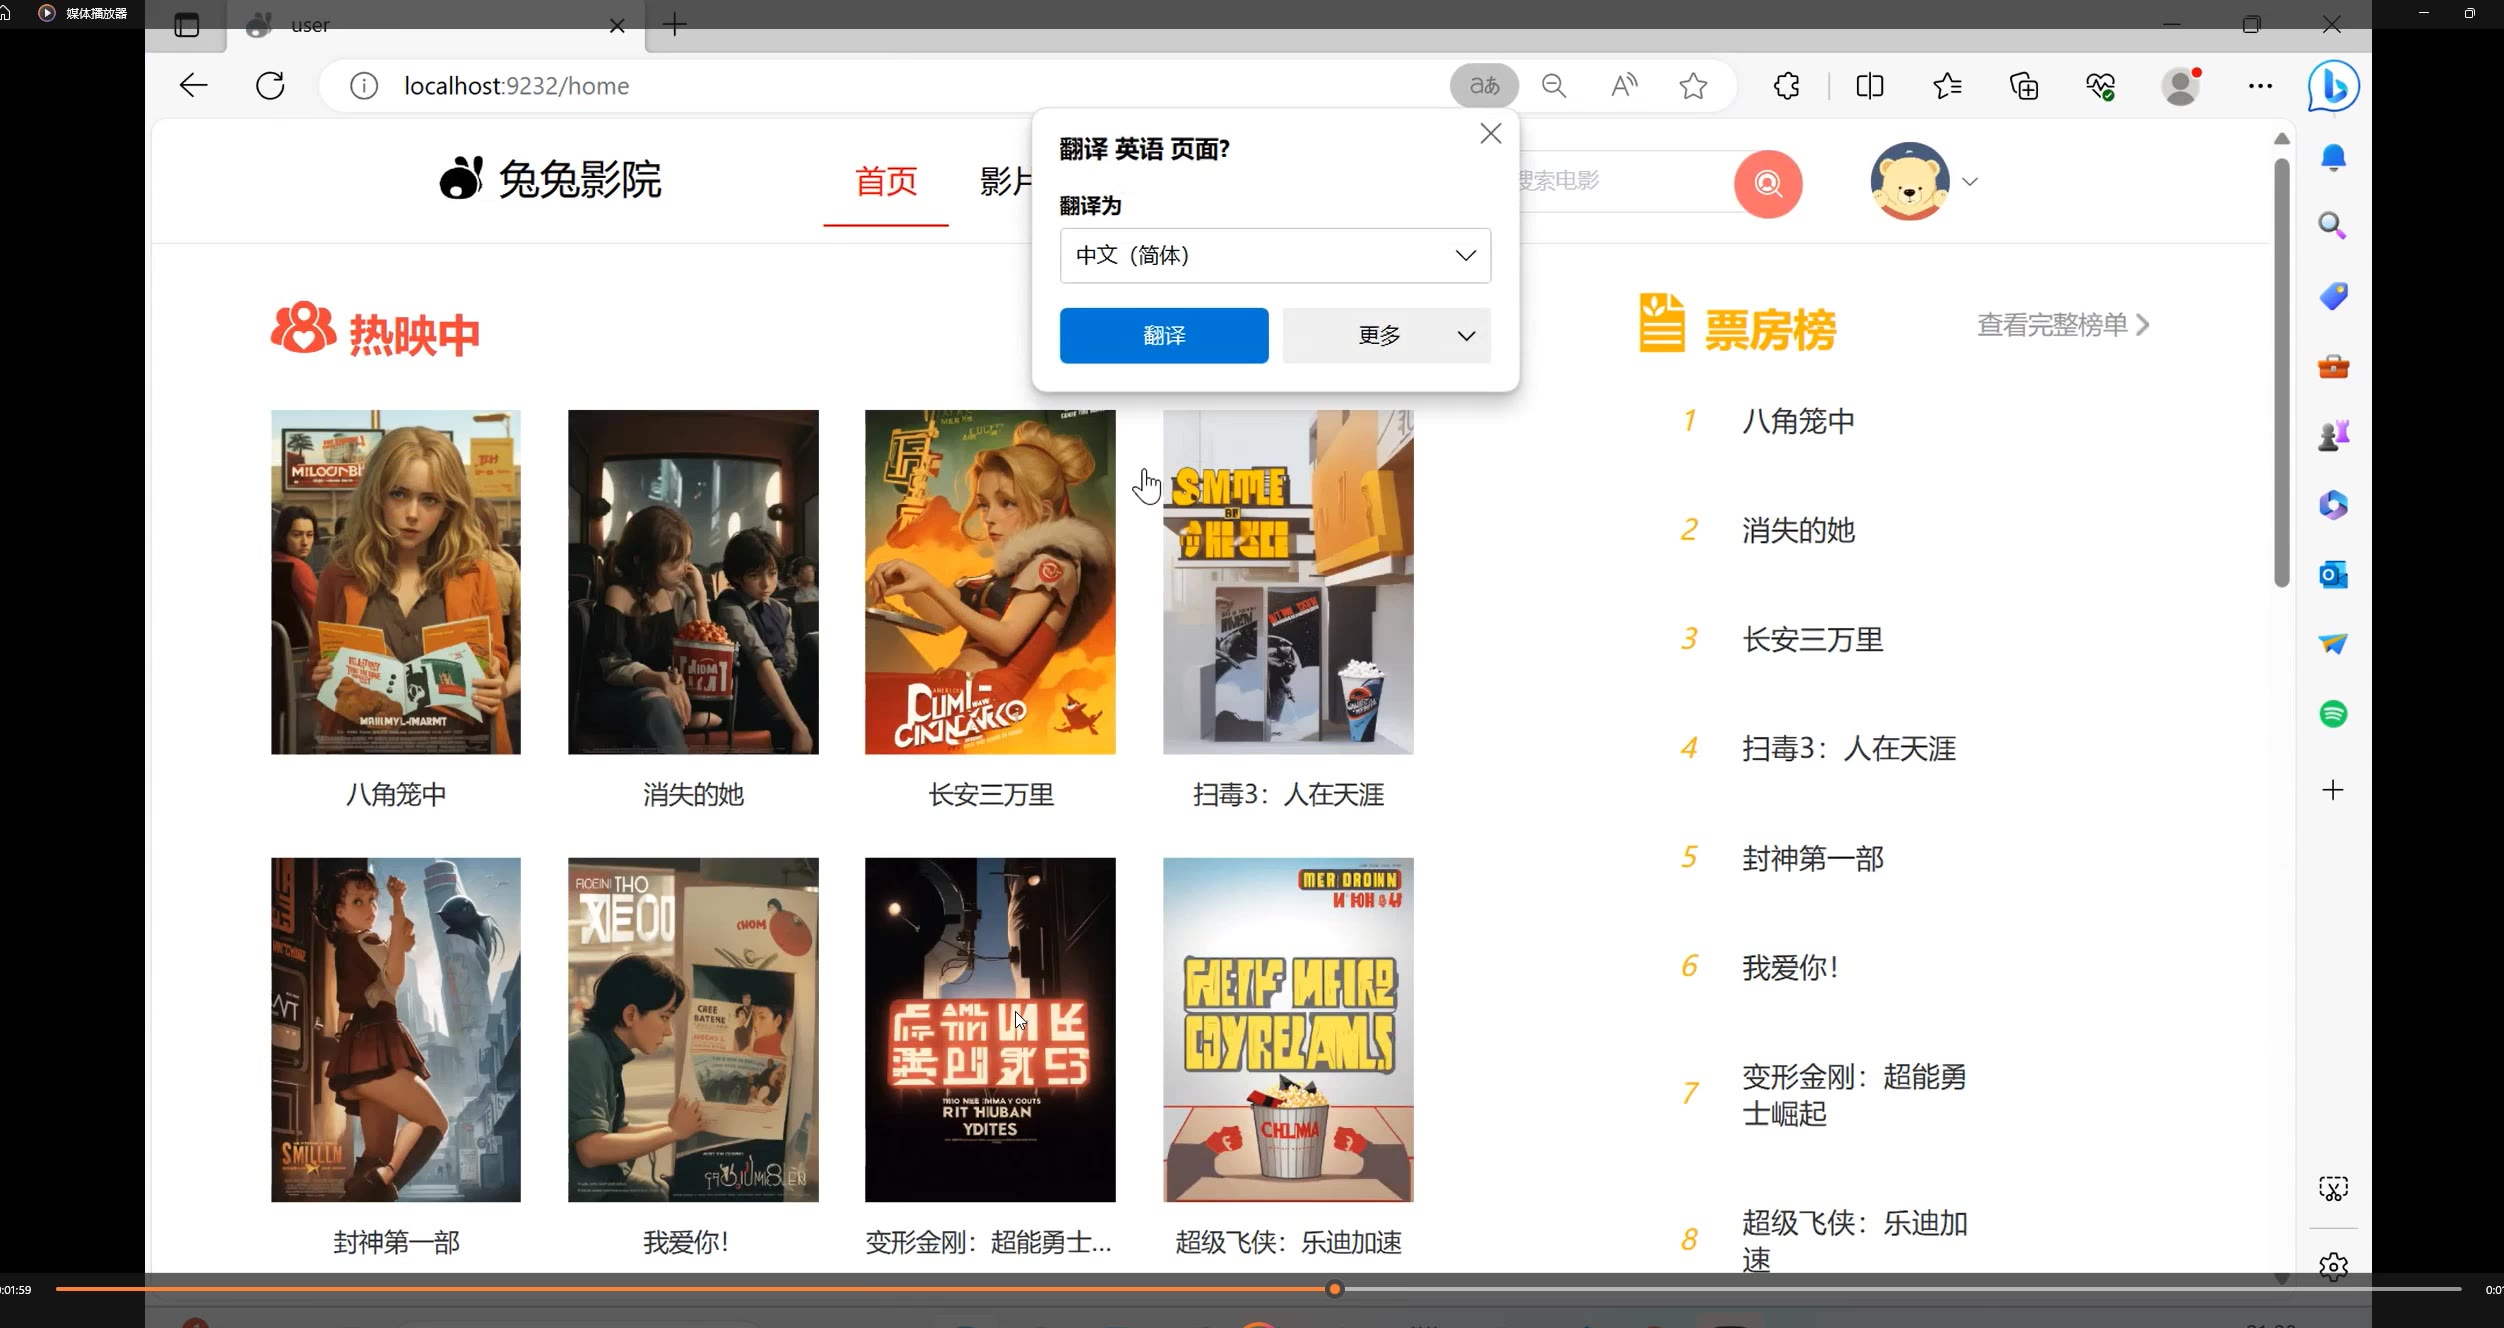Open the Games chess icon in sidebar
Viewport: 2504px width, 1328px height.
[x=2333, y=435]
